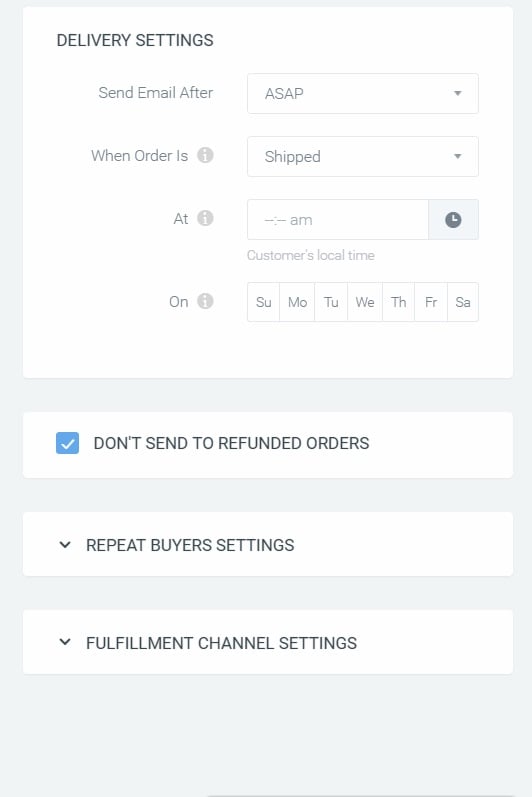Screen dimensions: 532x797
Task: Click the ASAP dropdown arrow
Action: tap(458, 94)
